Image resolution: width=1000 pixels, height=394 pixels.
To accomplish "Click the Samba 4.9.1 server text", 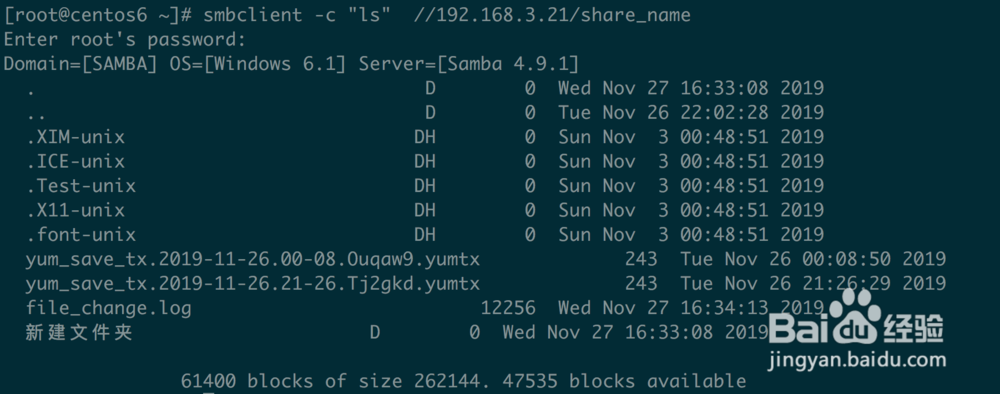I will (x=509, y=64).
